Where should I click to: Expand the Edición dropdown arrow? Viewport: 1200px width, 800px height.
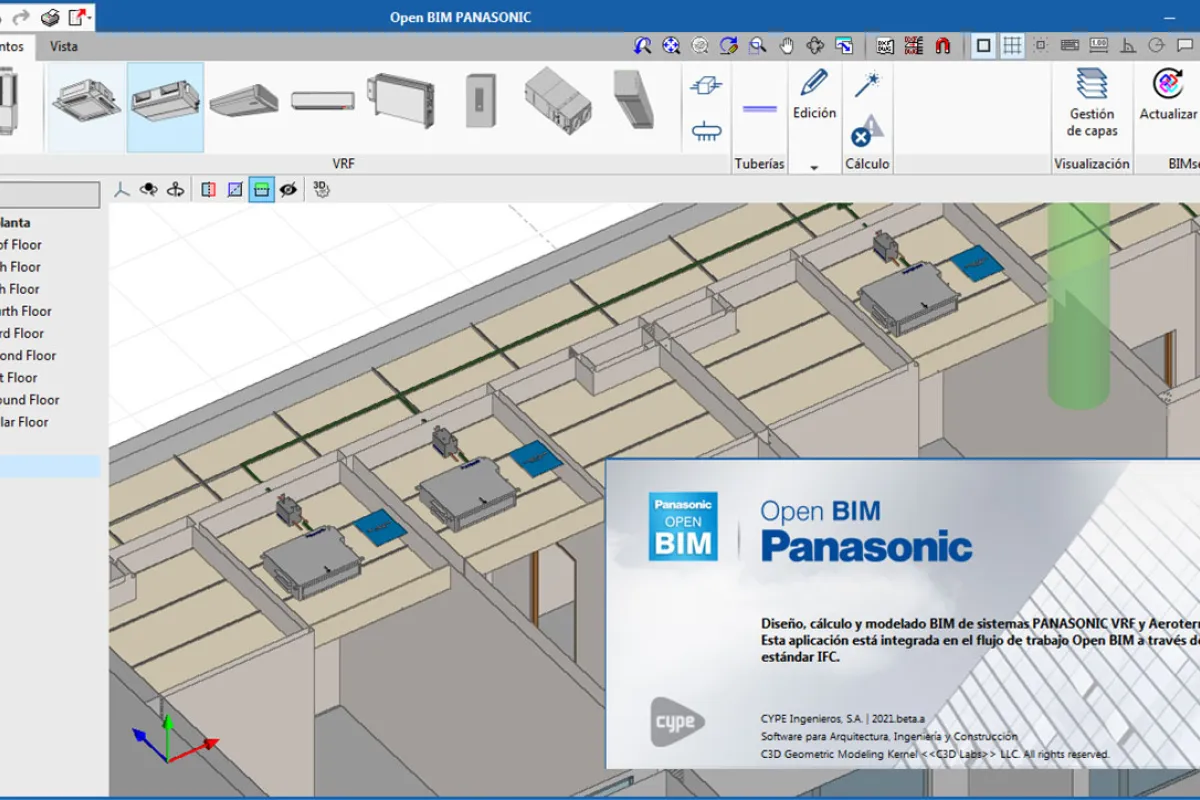(x=814, y=167)
